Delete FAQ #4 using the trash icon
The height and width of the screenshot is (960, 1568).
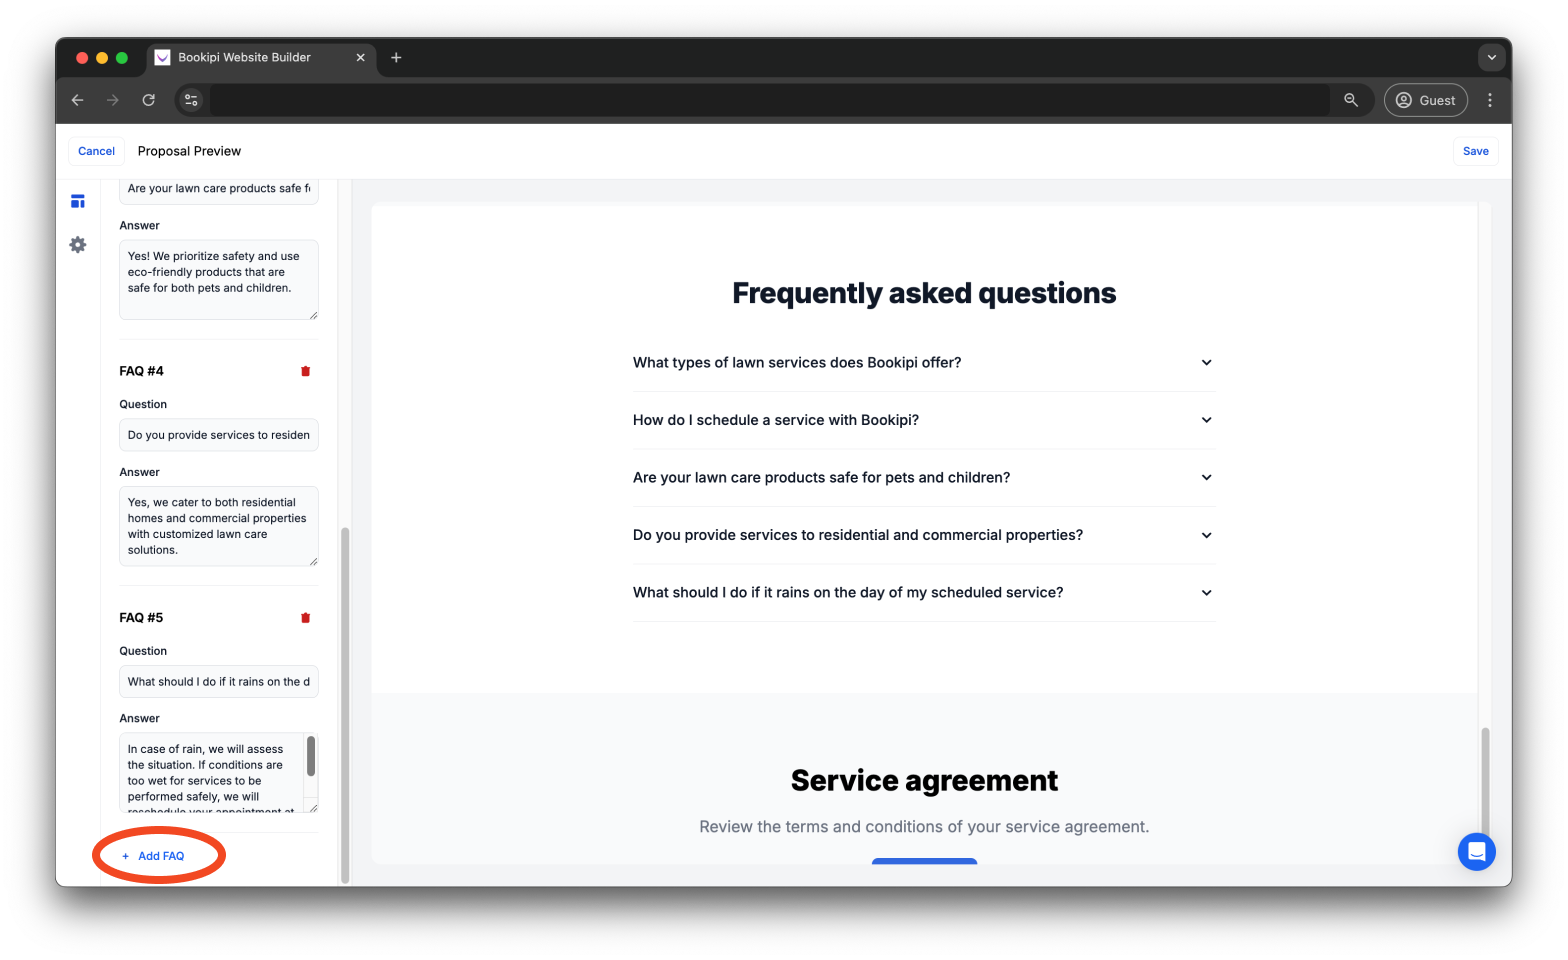[305, 370]
